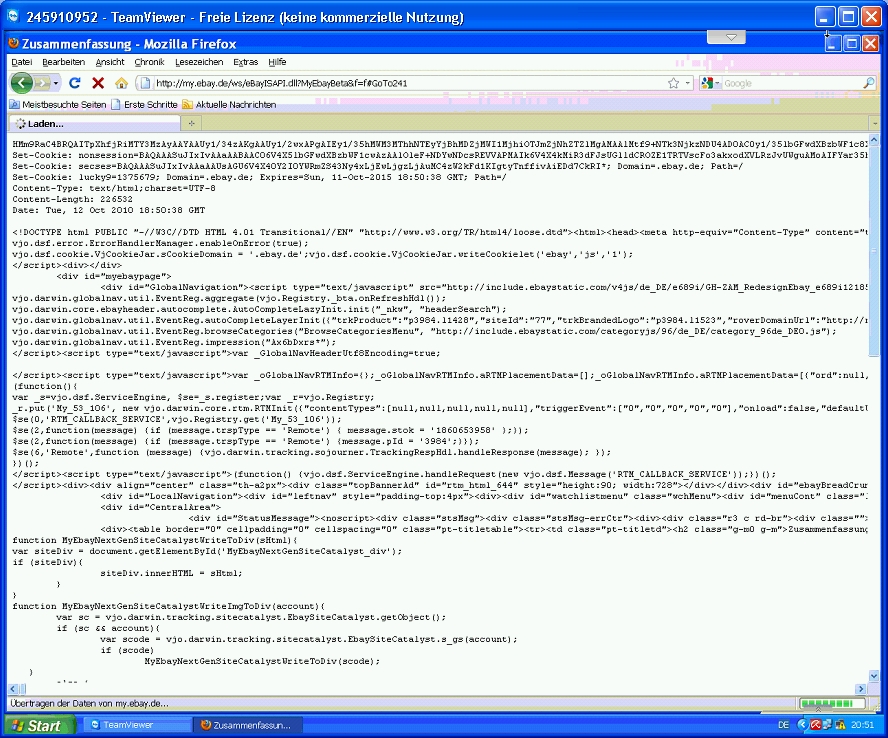This screenshot has width=888, height=738.
Task: Click the horizontal scrollbar right arrow
Action: tap(861, 689)
